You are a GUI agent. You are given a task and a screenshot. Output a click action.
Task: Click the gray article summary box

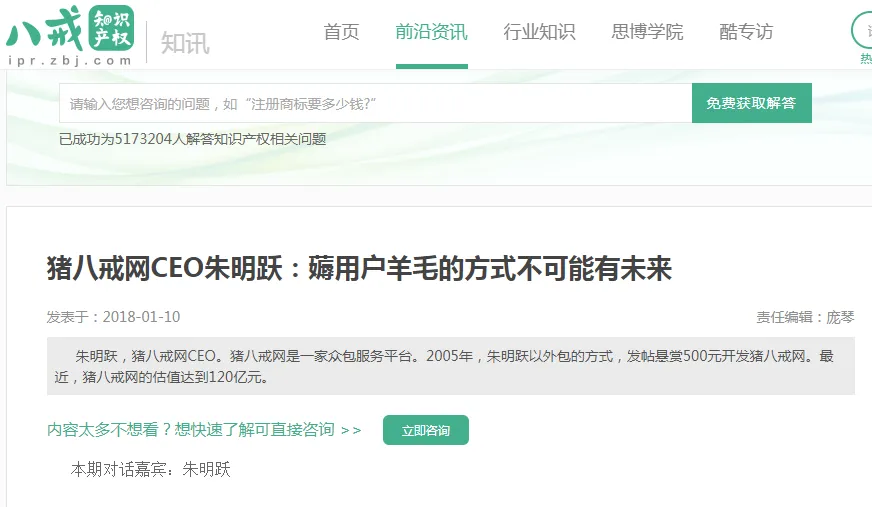450,366
